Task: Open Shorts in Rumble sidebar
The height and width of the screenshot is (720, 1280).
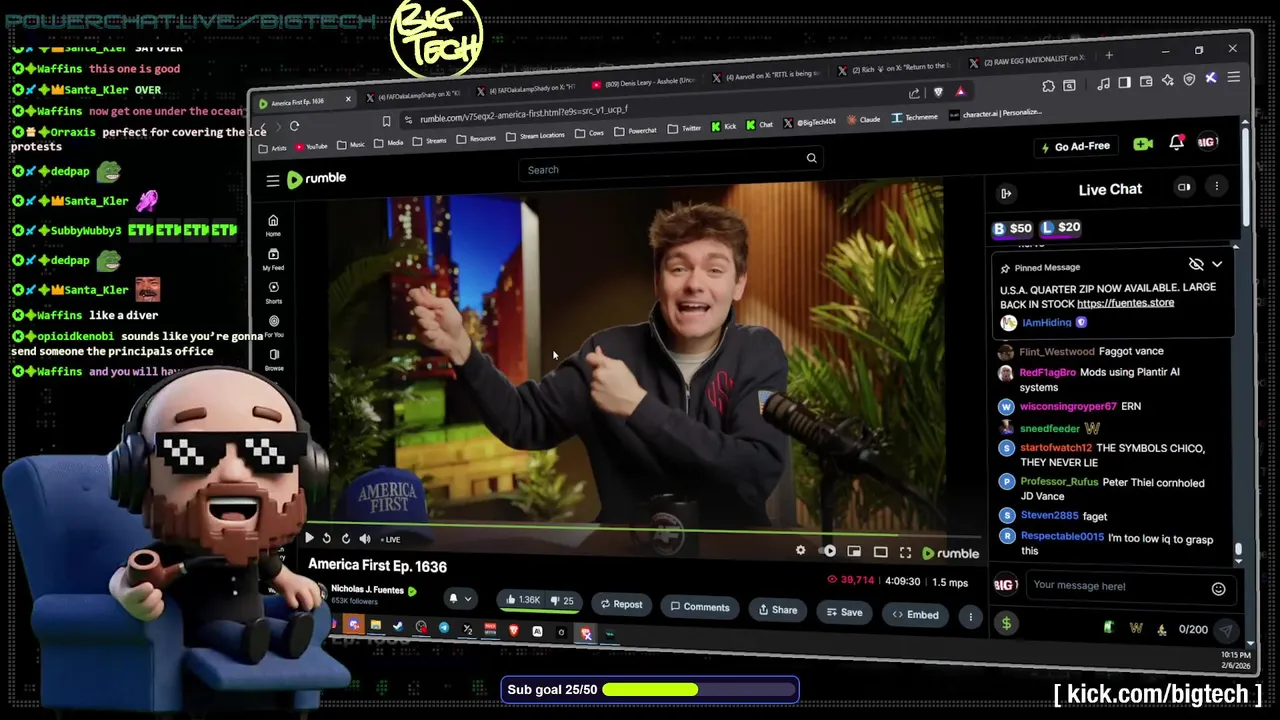Action: [x=273, y=292]
